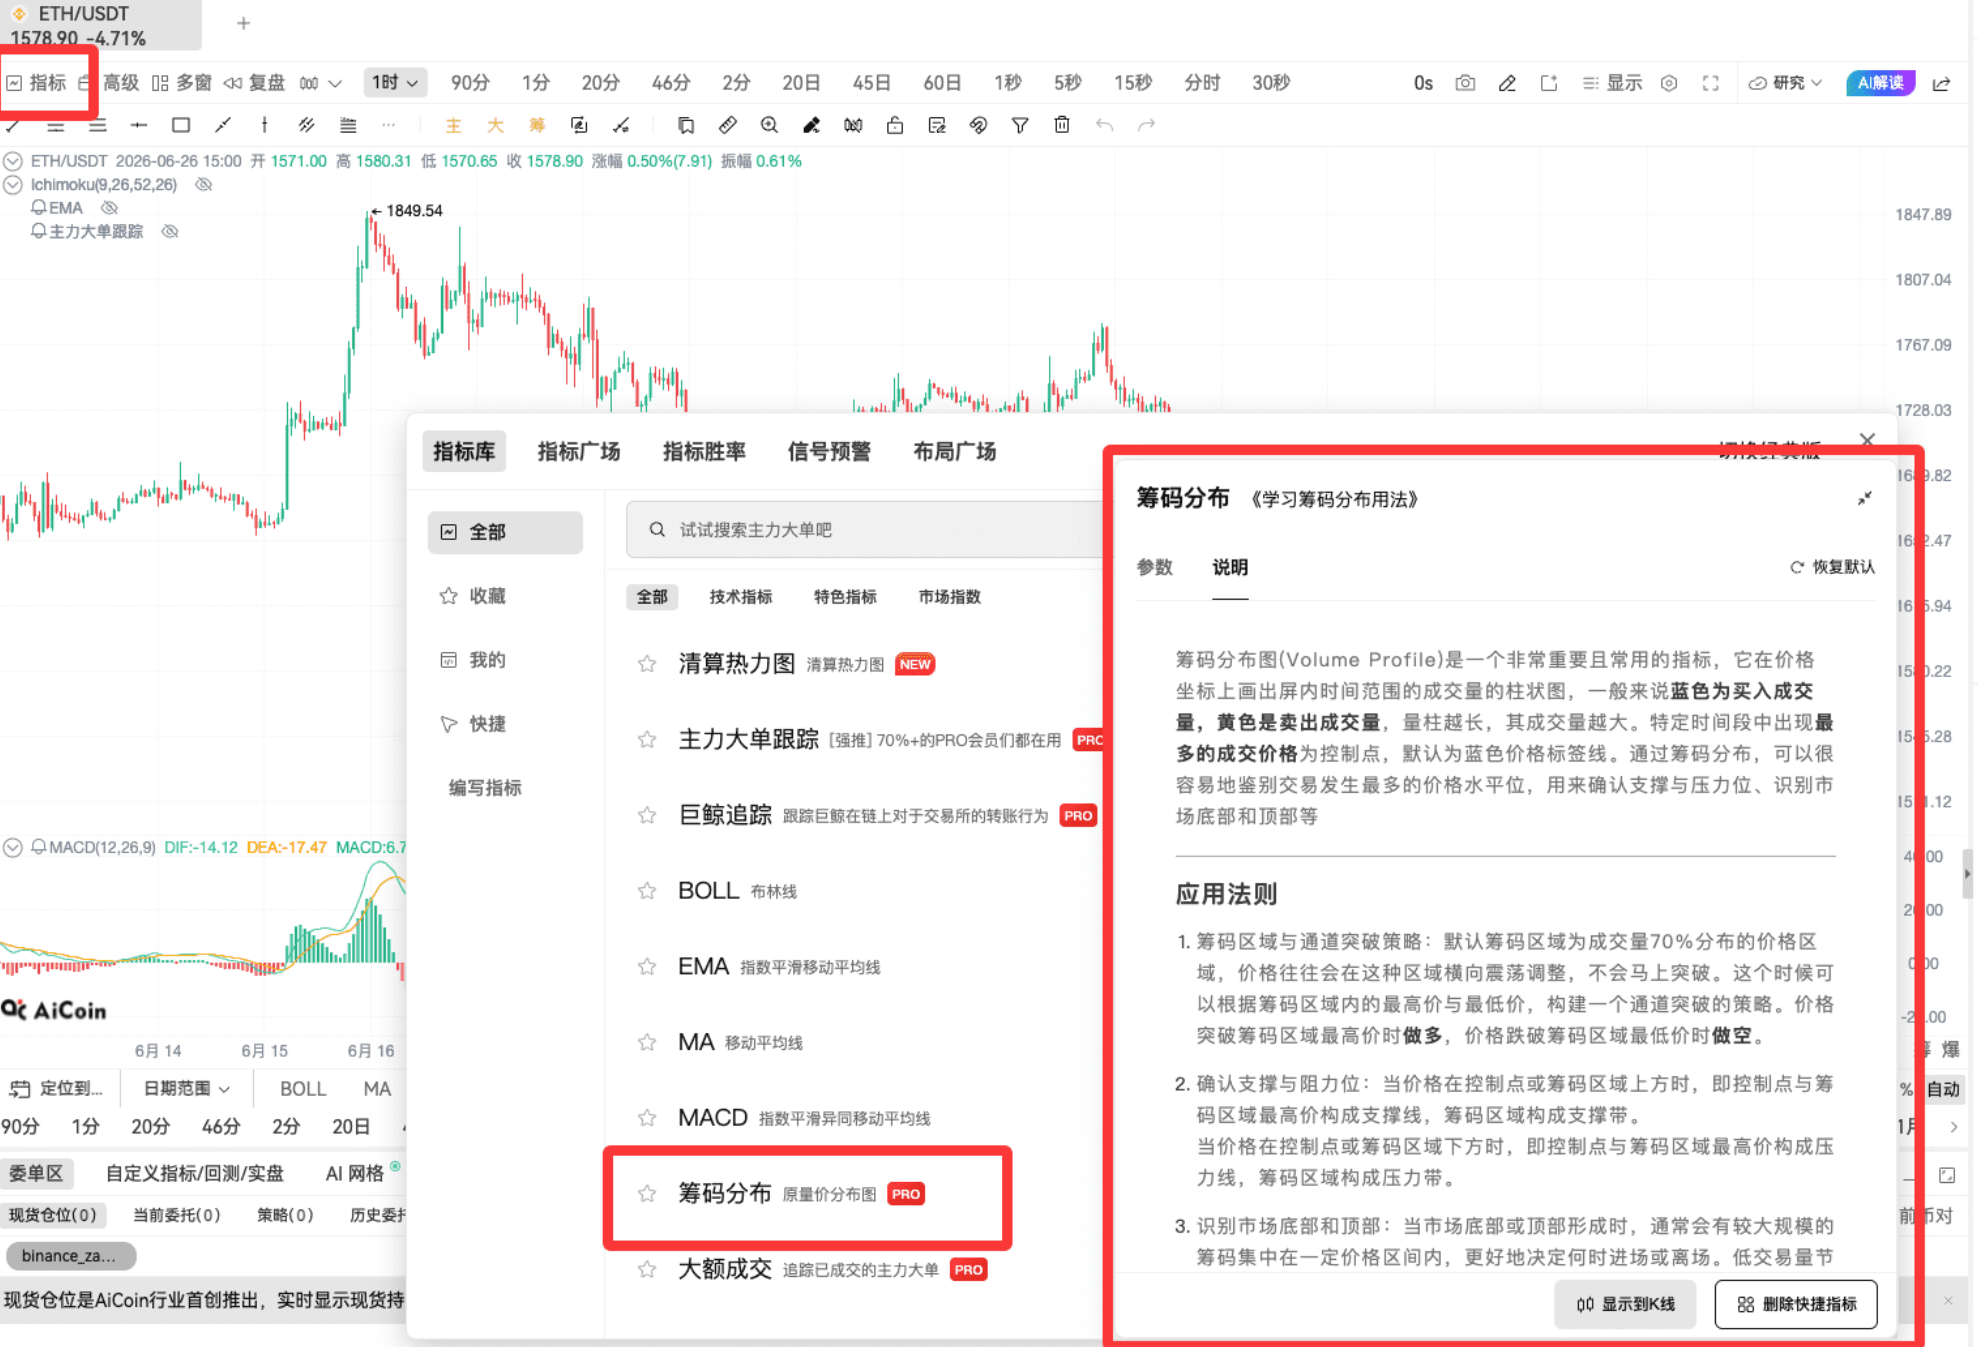Toggle EMA indicator visibility eye
This screenshot has width=1978, height=1347.
110,208
